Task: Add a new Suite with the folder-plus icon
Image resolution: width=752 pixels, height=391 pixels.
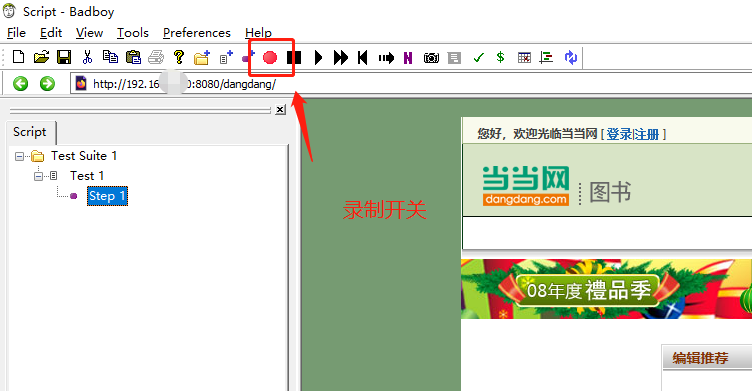Action: click(x=202, y=57)
